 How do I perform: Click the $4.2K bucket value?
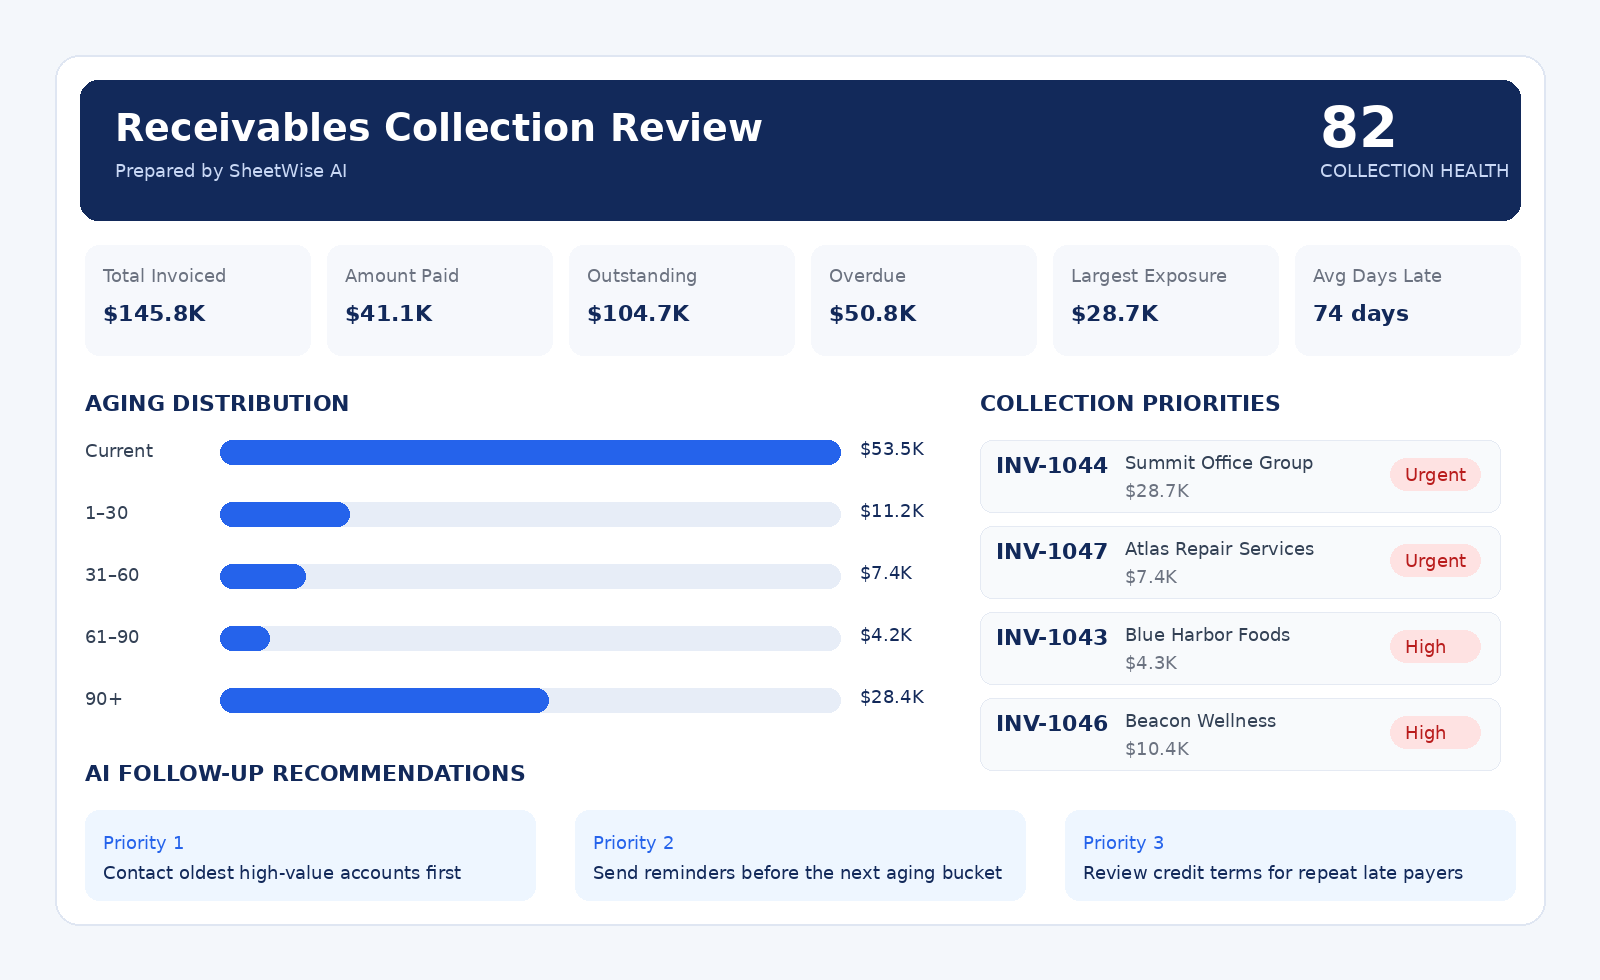(x=886, y=635)
